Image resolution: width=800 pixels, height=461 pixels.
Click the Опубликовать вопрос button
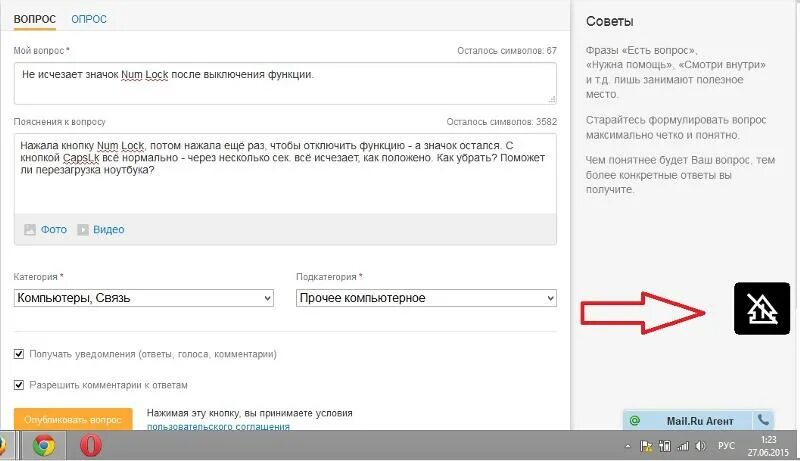click(73, 420)
